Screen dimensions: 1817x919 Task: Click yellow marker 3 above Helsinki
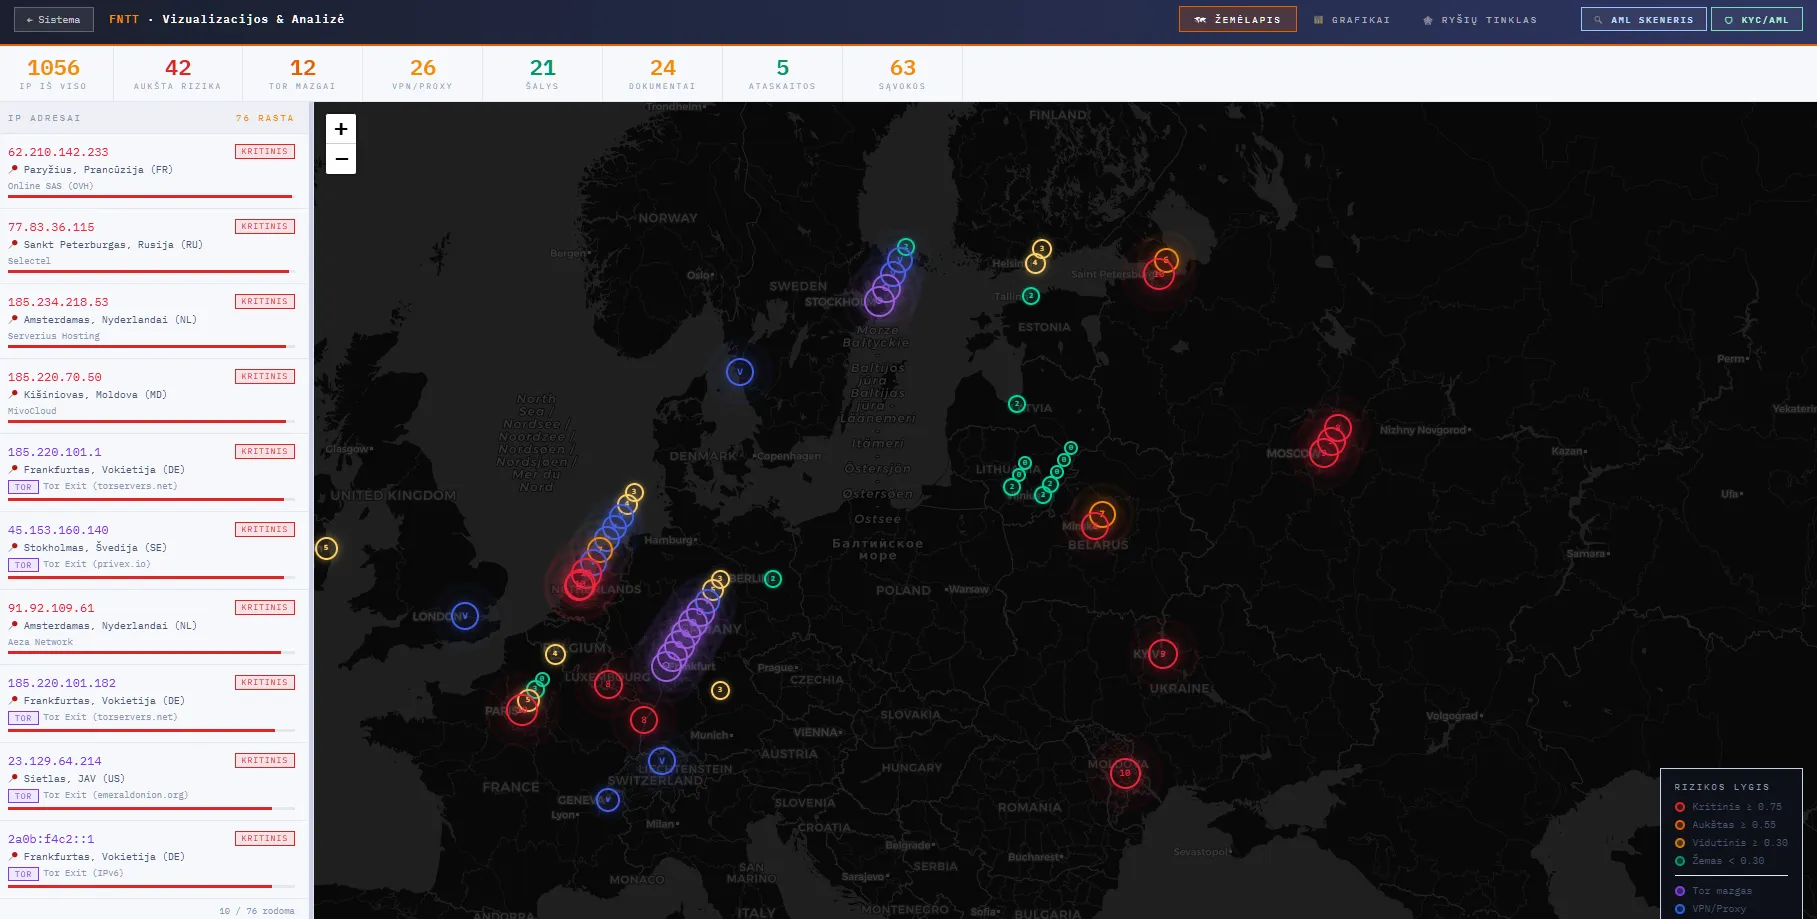pos(1042,248)
